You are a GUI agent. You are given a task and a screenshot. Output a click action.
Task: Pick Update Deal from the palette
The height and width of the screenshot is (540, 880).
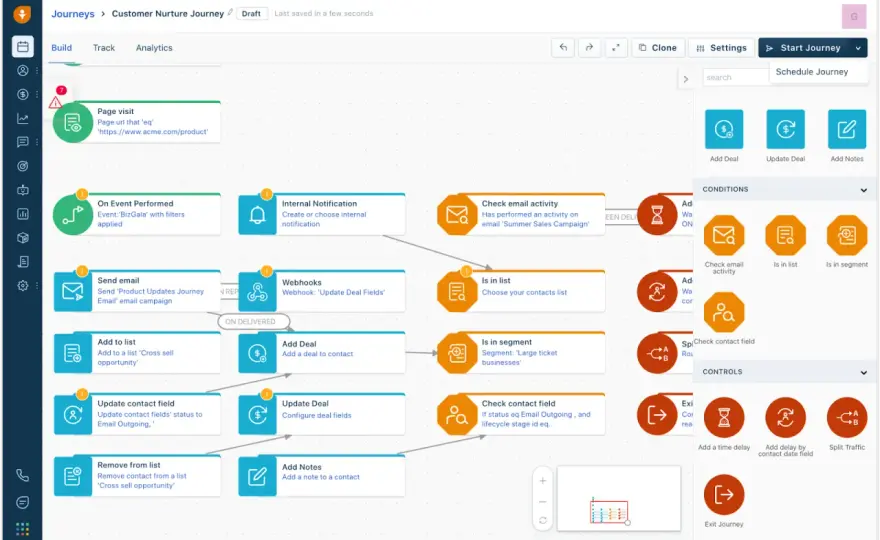point(785,130)
